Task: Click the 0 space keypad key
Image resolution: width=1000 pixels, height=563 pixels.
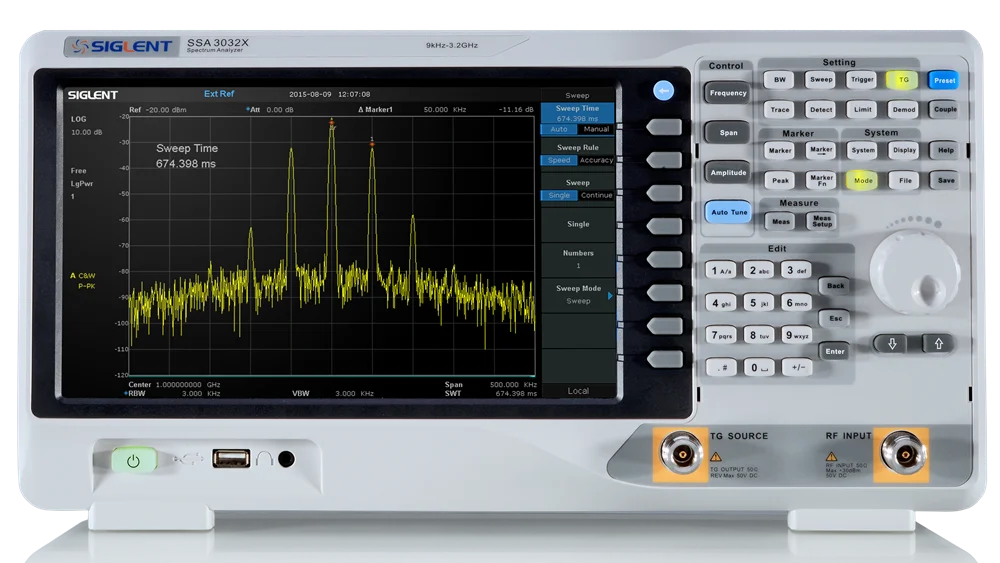Action: click(x=759, y=368)
